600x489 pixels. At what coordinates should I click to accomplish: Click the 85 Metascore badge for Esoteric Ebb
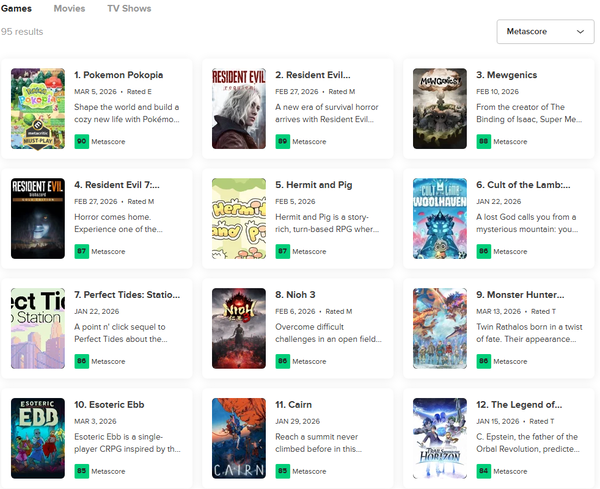(x=82, y=471)
